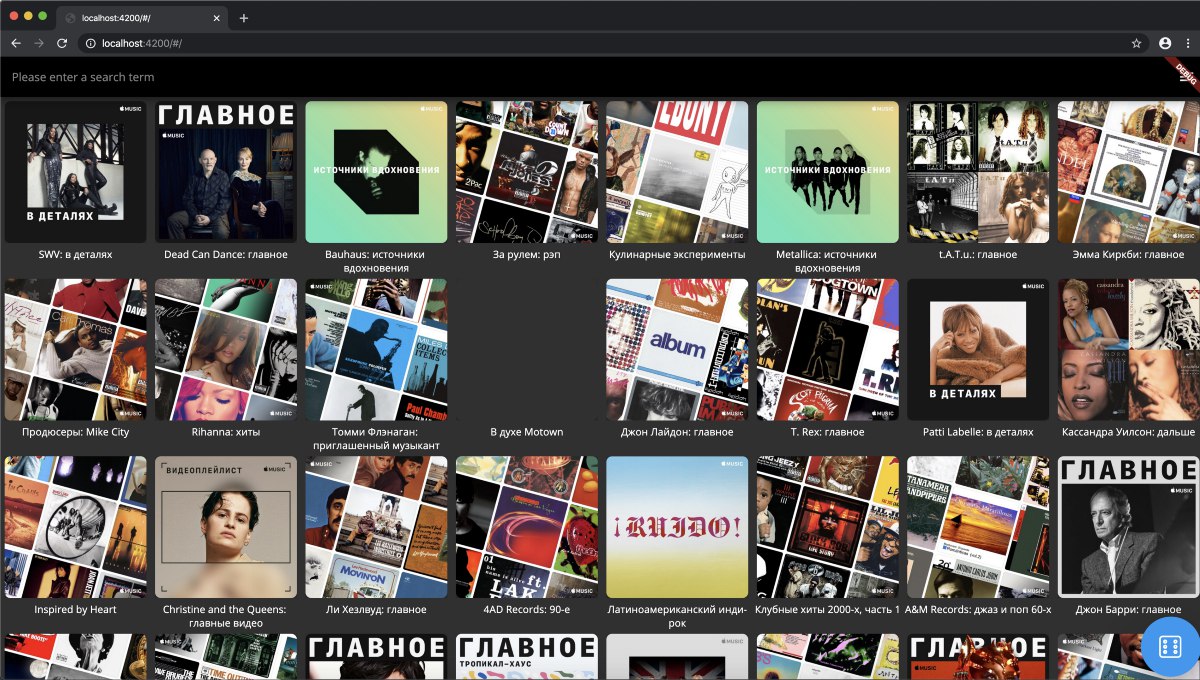The image size is (1200, 680).
Task: Open the Продюсеры: Mike City cover
Action: 75,349
